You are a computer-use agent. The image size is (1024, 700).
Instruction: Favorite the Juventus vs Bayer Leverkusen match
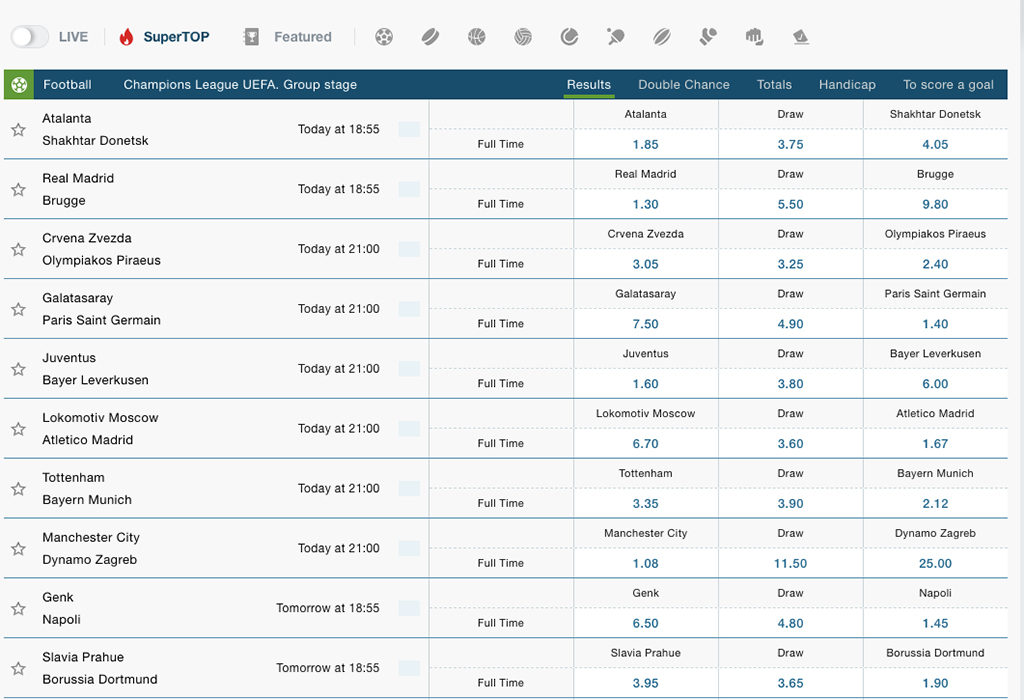click(x=18, y=369)
